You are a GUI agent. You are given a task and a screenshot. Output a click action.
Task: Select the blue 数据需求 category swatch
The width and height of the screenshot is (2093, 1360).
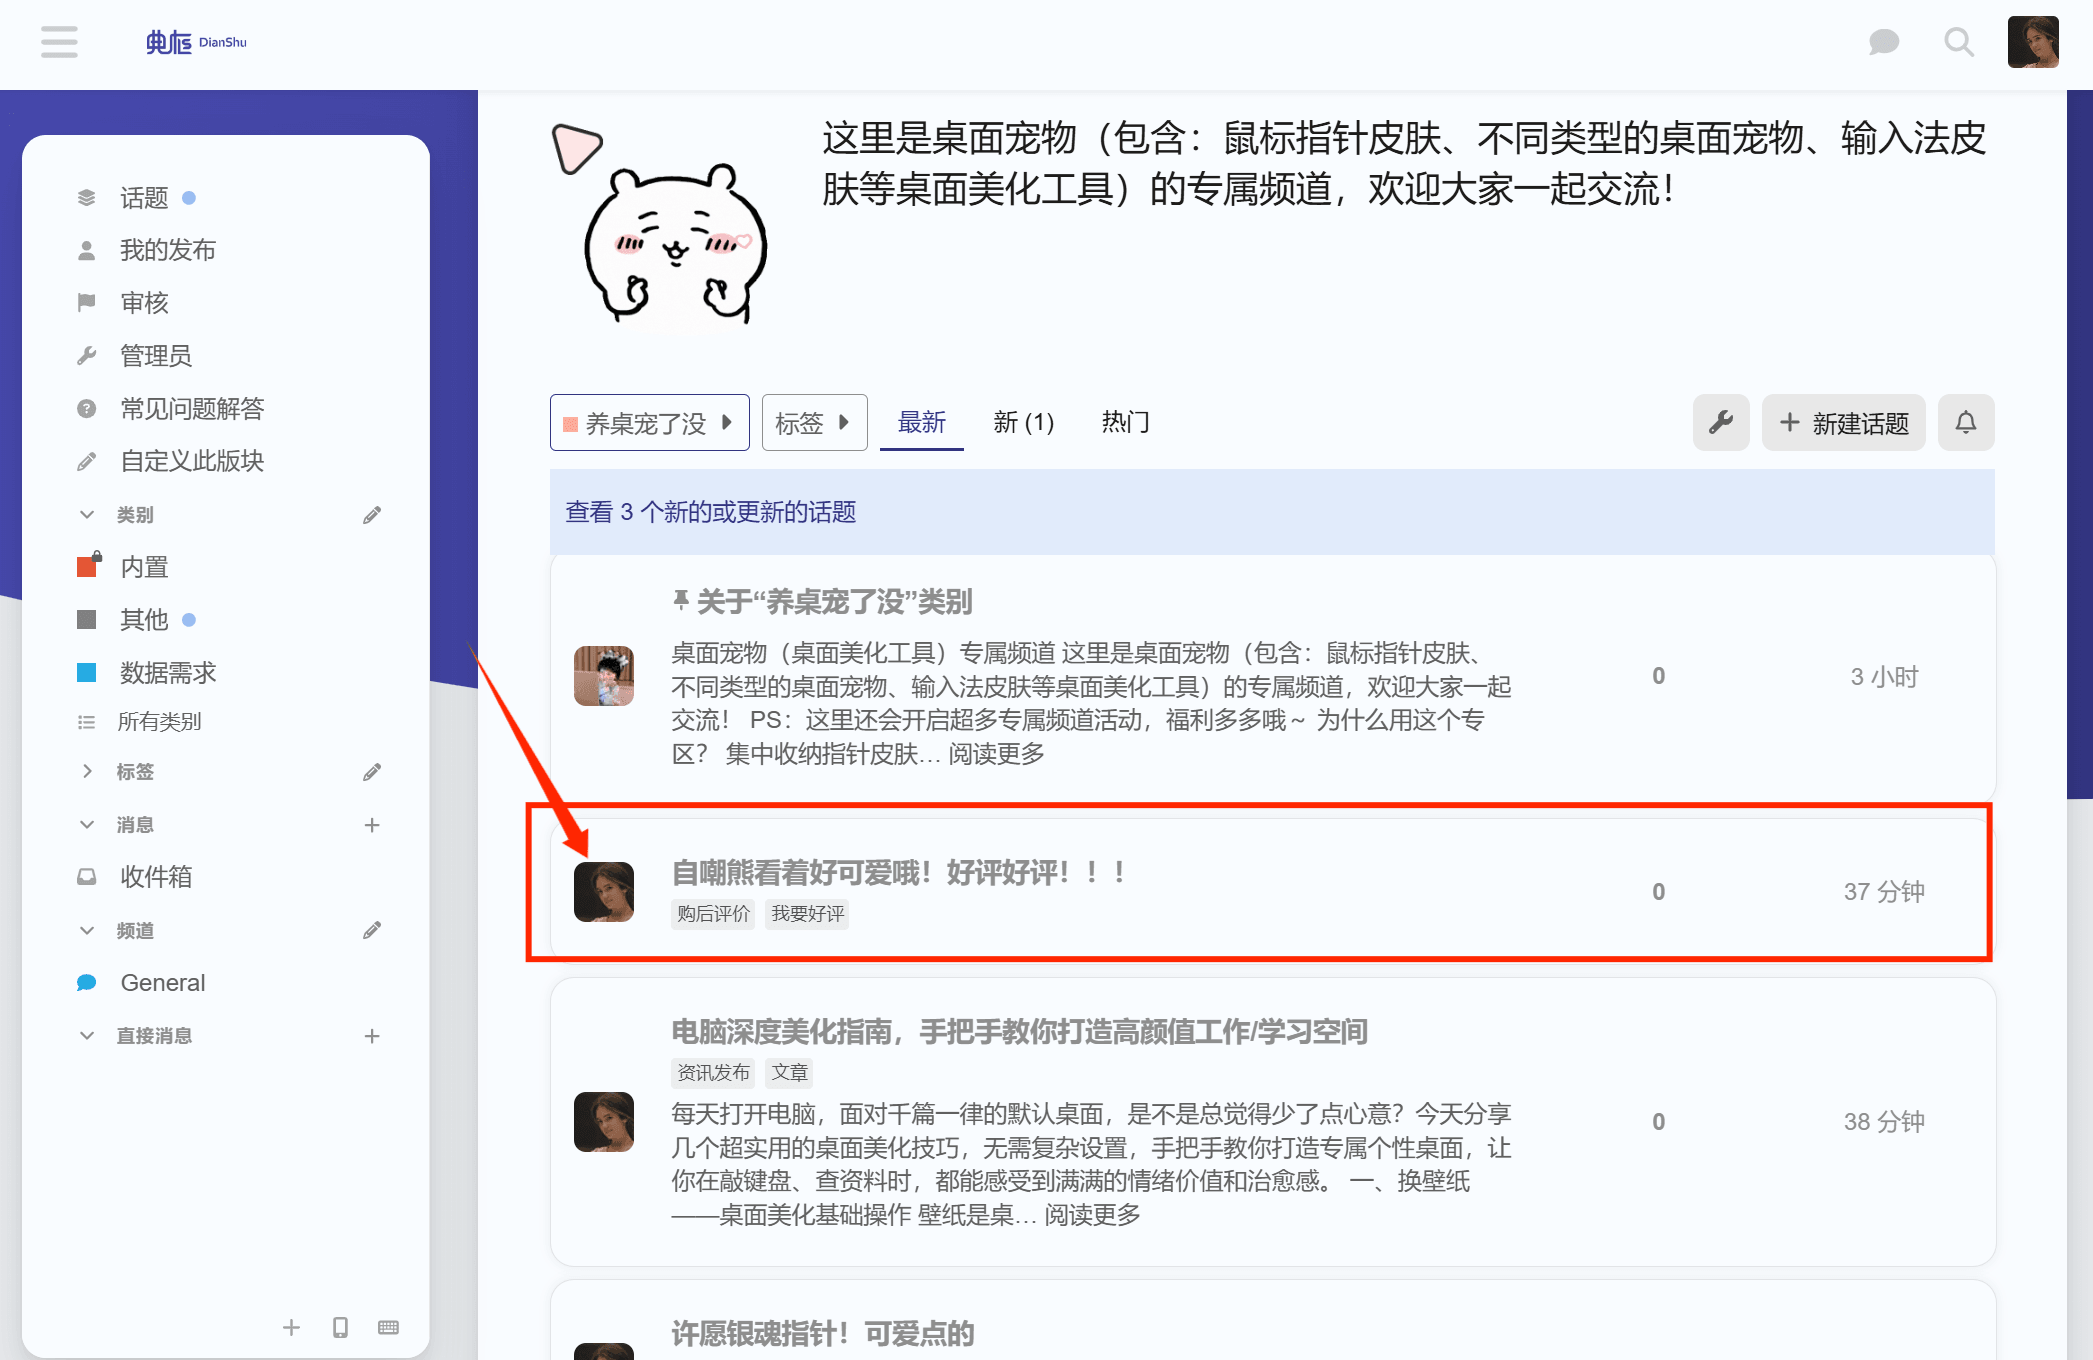[x=87, y=673]
